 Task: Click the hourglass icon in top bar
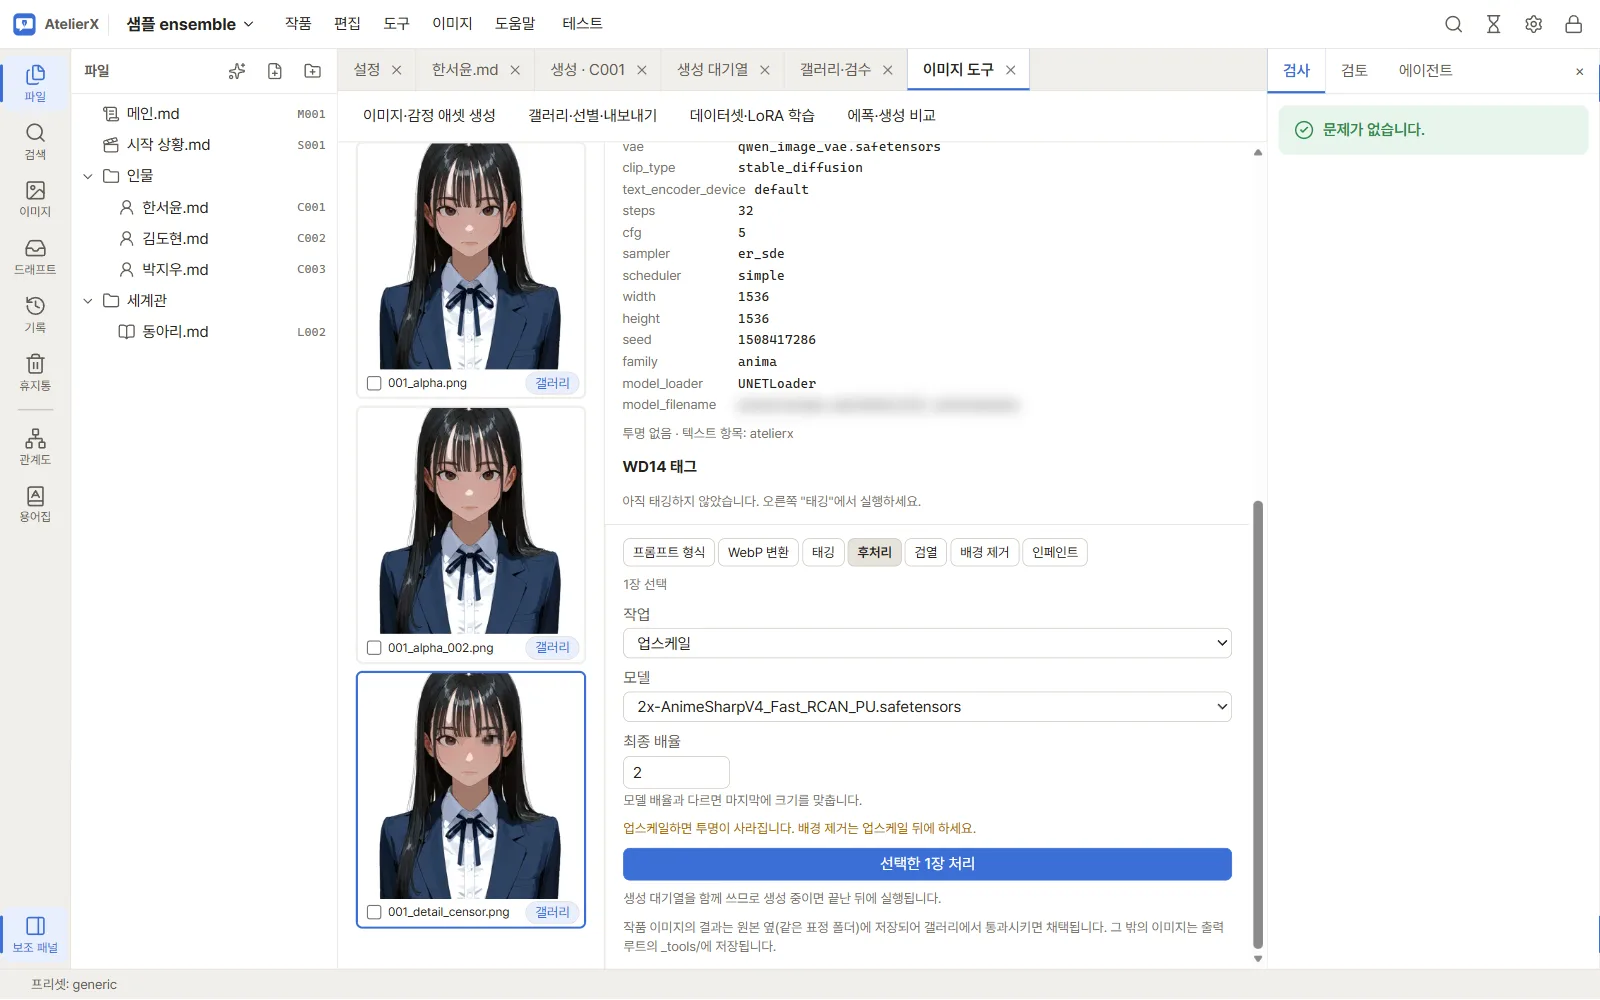click(x=1494, y=24)
